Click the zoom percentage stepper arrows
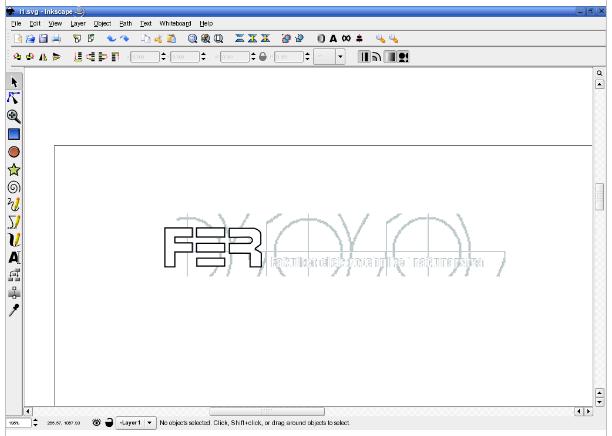This screenshot has height=436, width=612. click(x=36, y=423)
